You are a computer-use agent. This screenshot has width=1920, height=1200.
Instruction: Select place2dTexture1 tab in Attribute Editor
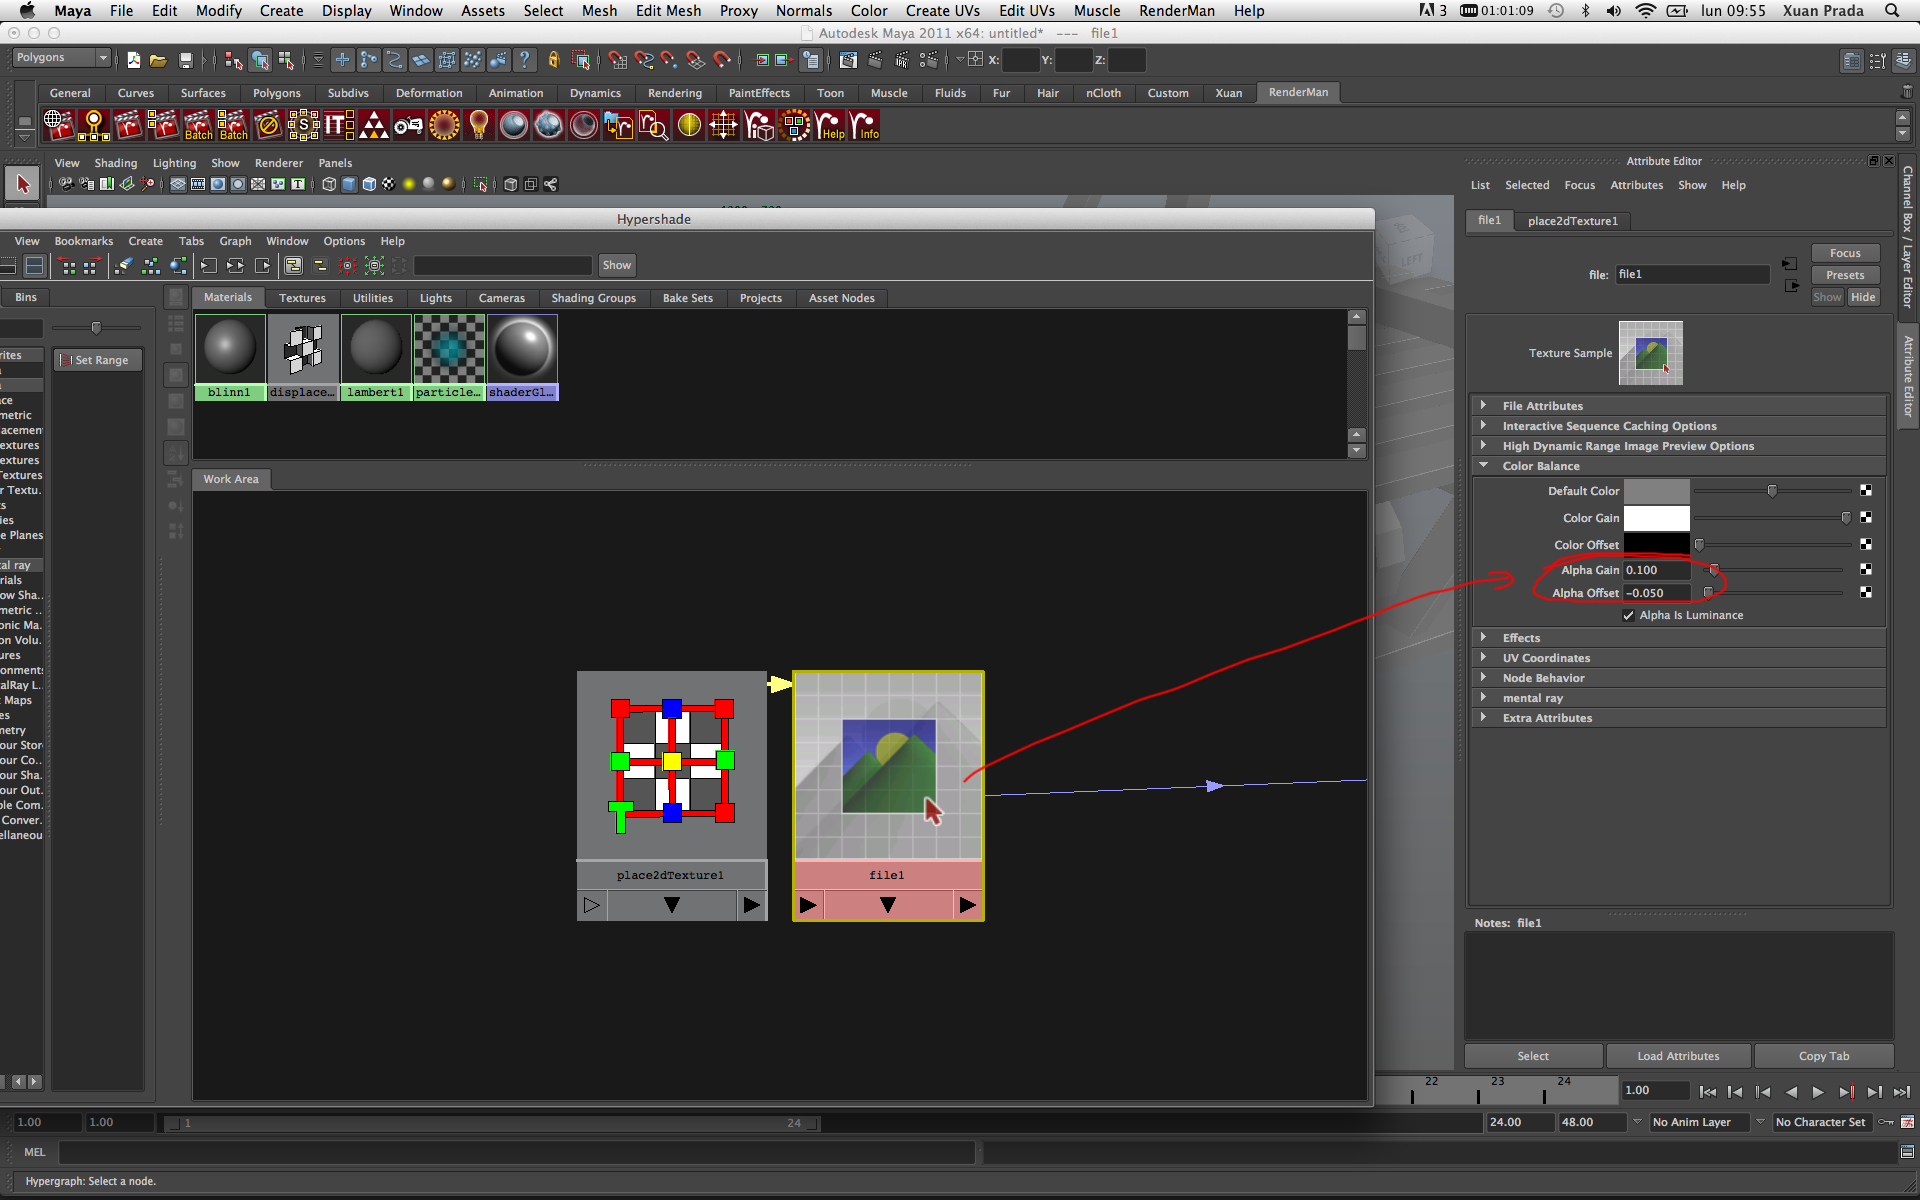1572,221
